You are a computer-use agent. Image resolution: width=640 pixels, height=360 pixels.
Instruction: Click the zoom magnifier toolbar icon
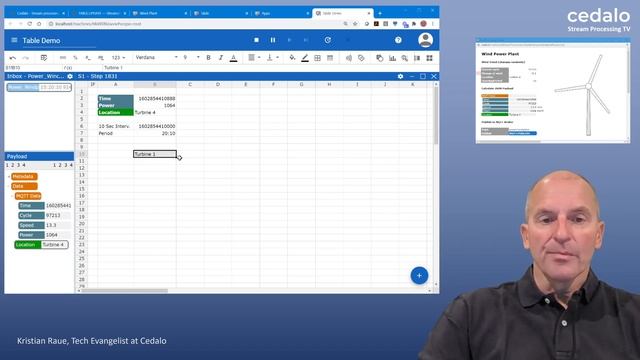click(x=404, y=58)
